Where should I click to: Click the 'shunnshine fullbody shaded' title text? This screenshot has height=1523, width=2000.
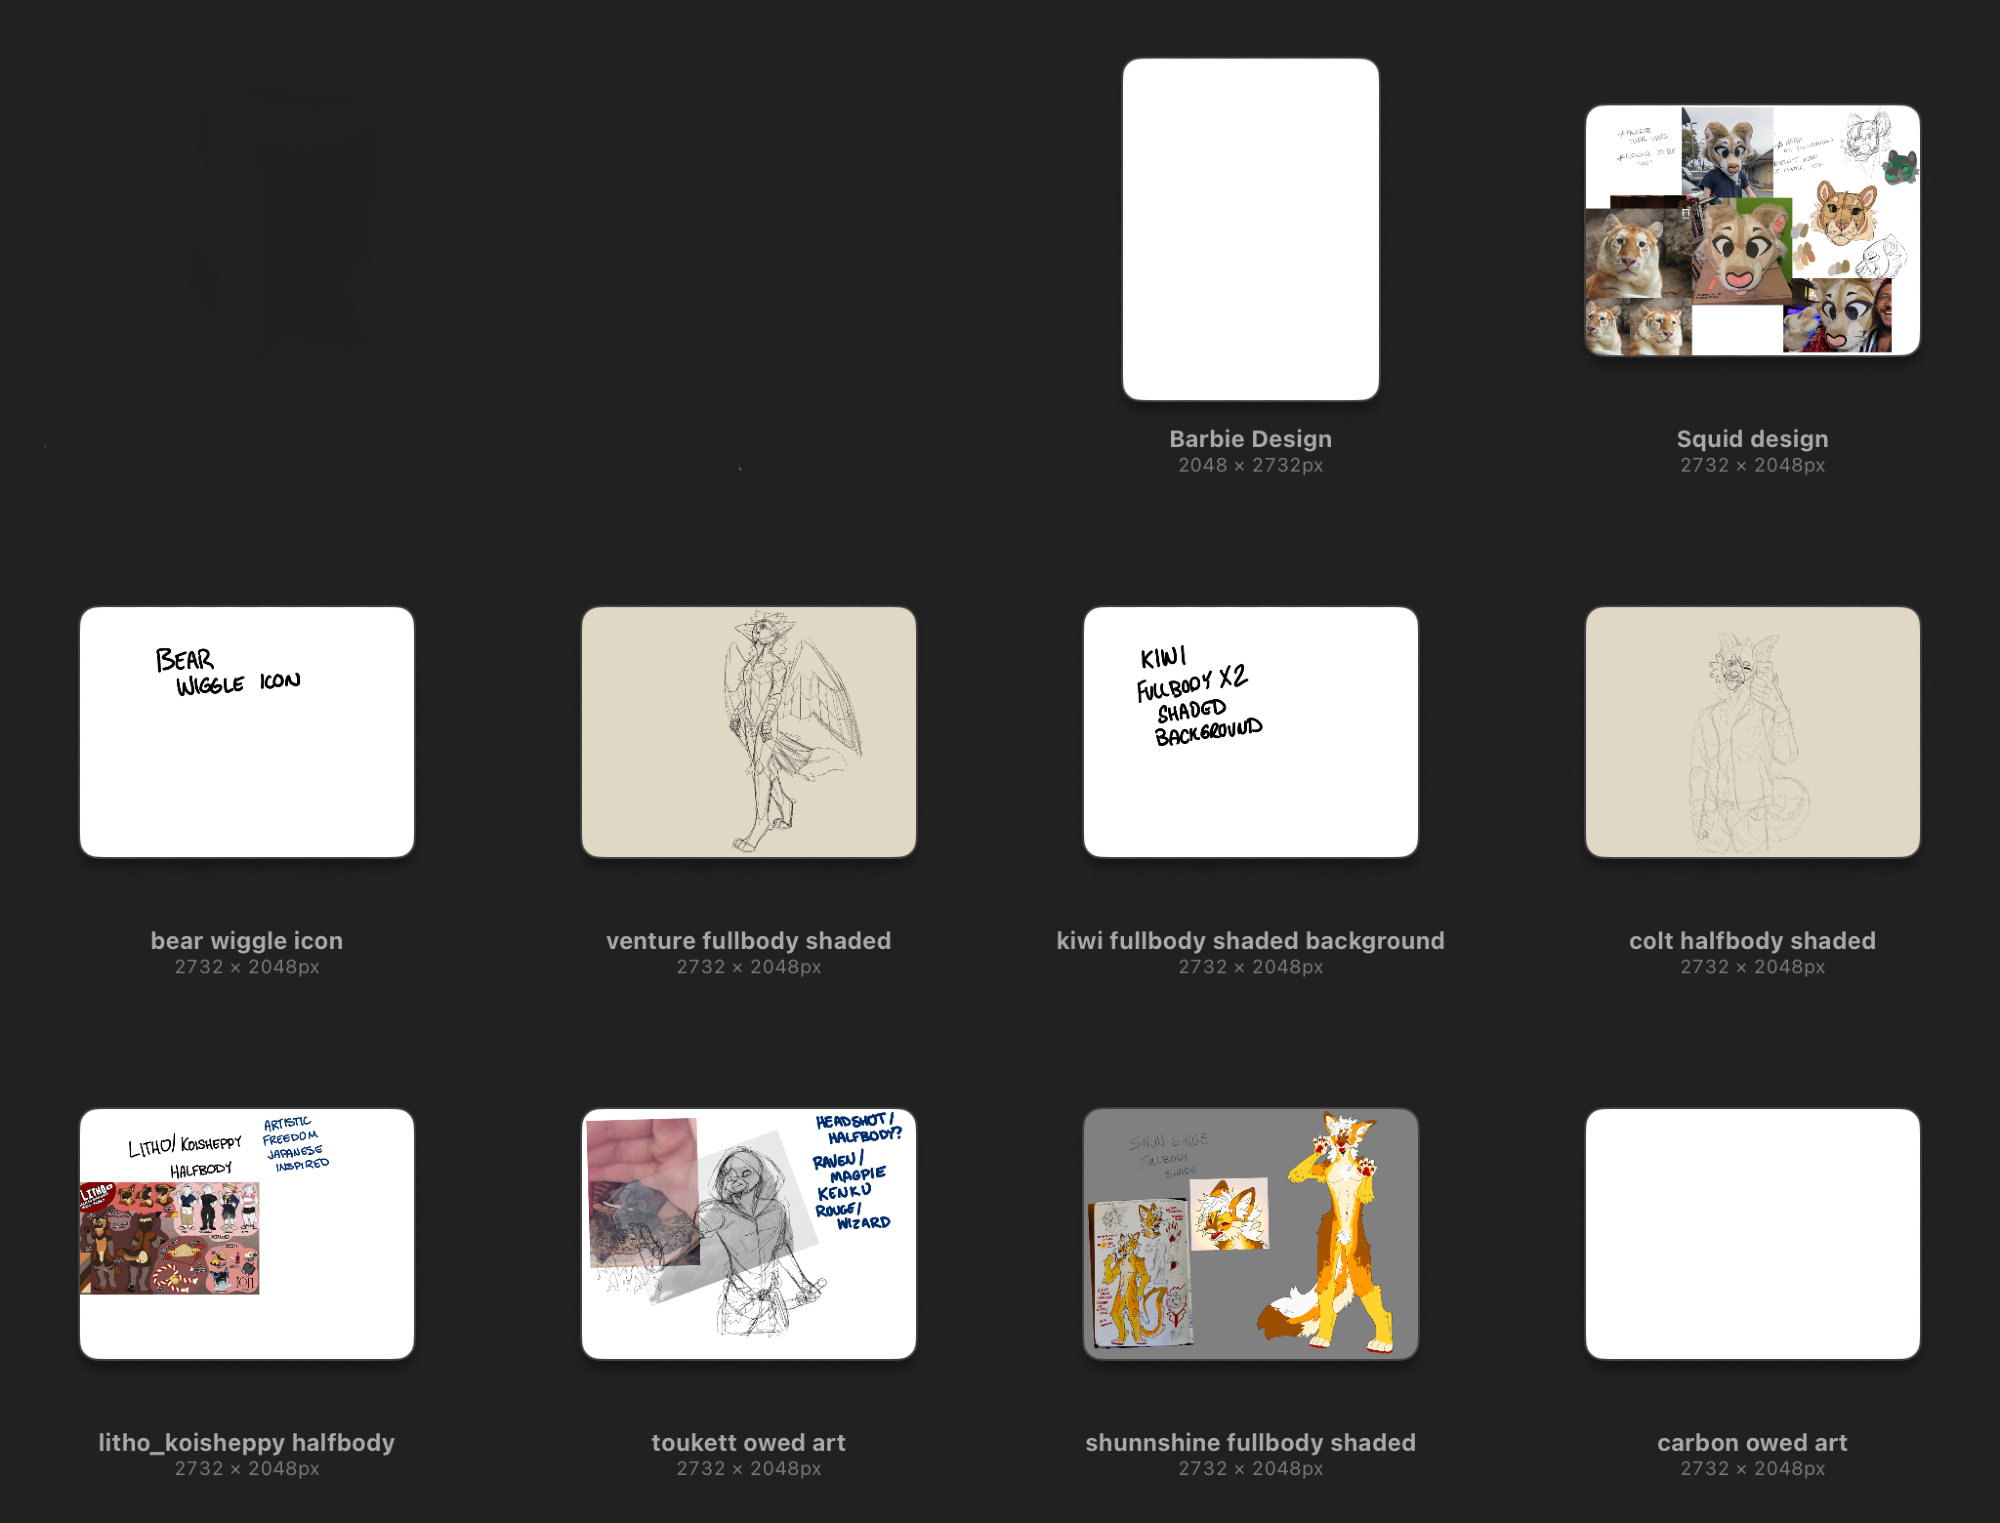tap(1250, 1443)
